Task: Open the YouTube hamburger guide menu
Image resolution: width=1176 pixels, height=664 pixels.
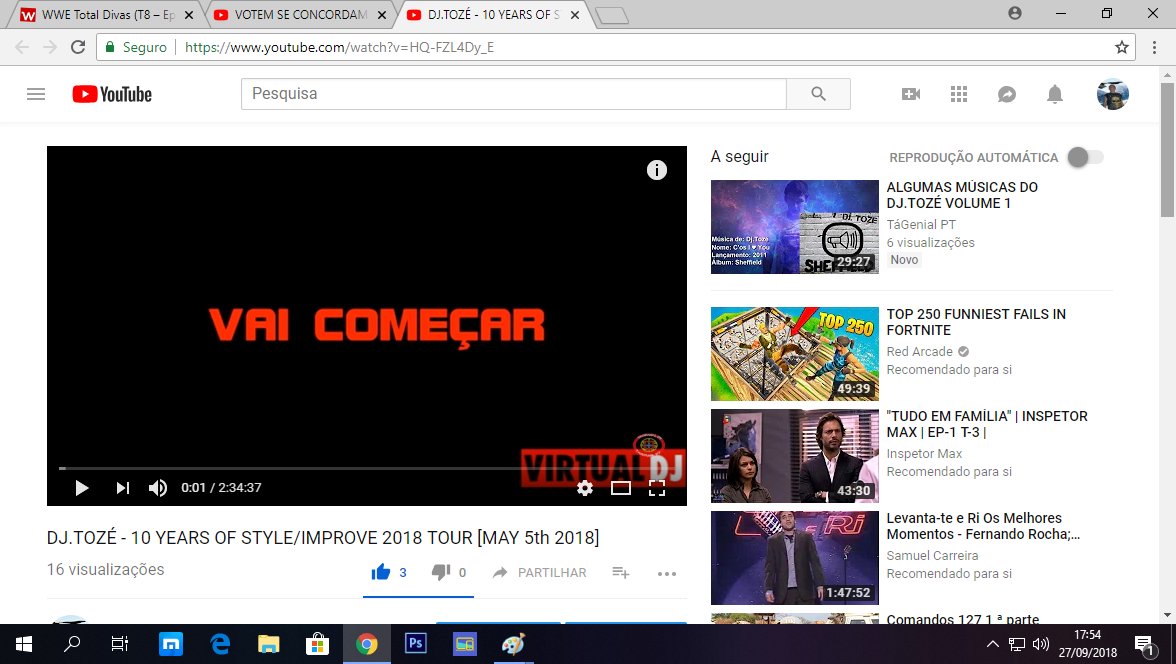Action: coord(36,94)
